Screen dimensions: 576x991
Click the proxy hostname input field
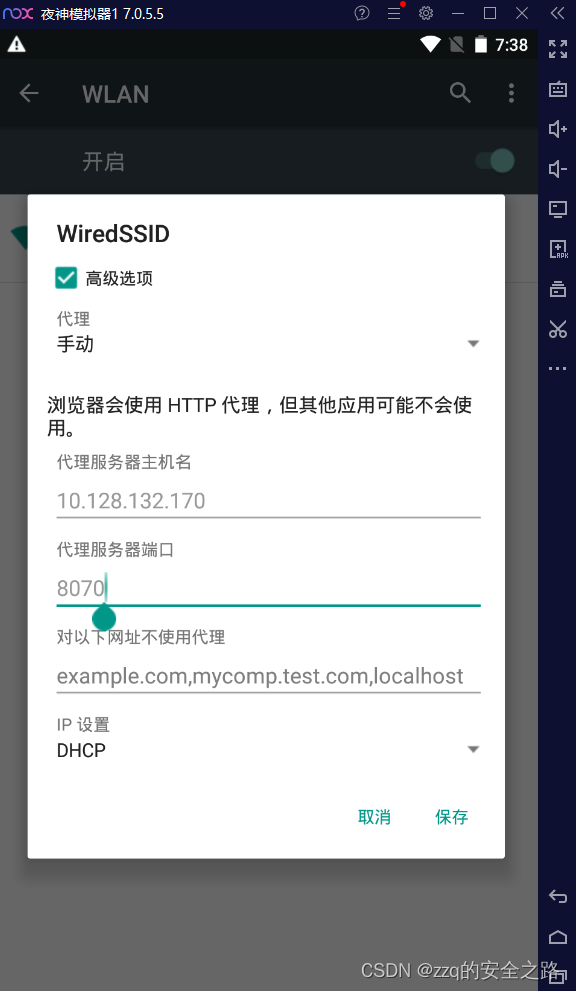pos(268,500)
